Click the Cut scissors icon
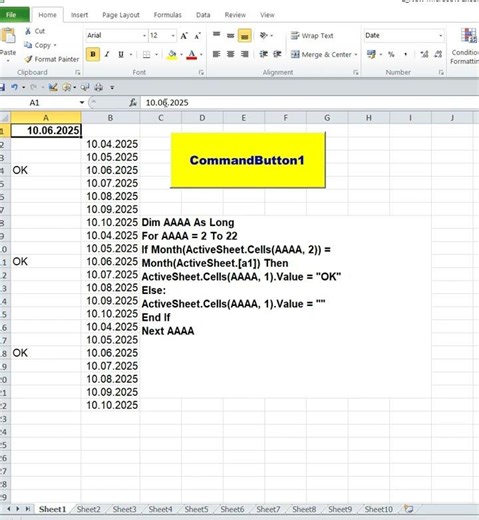Viewport: 479px width, 520px height. pos(28,31)
